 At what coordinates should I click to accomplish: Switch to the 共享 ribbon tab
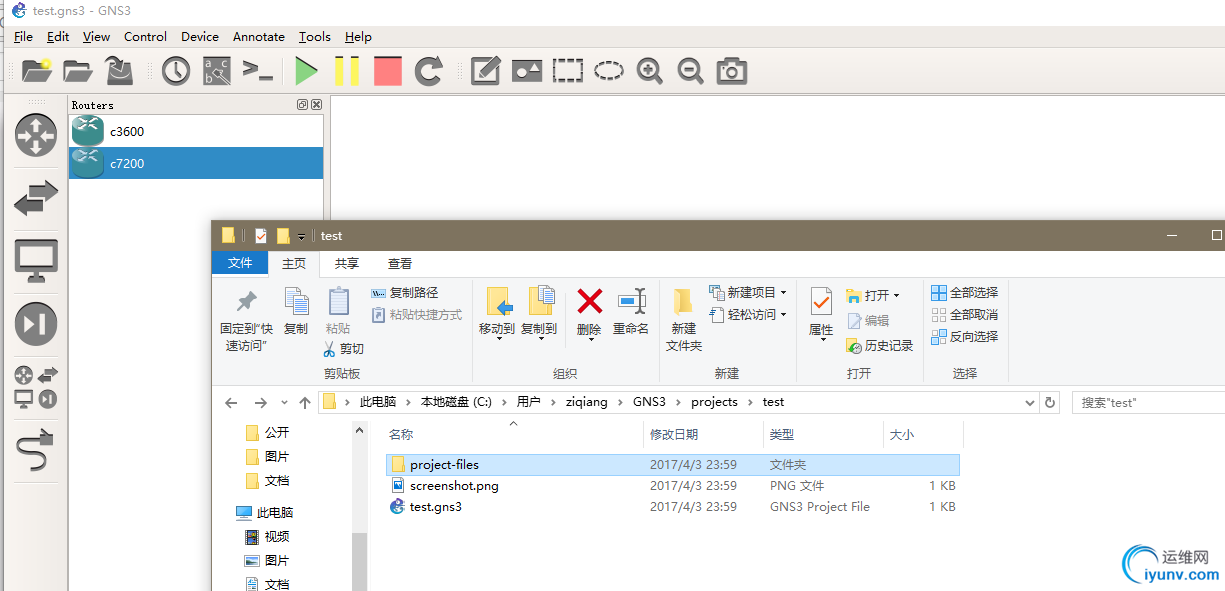[347, 263]
